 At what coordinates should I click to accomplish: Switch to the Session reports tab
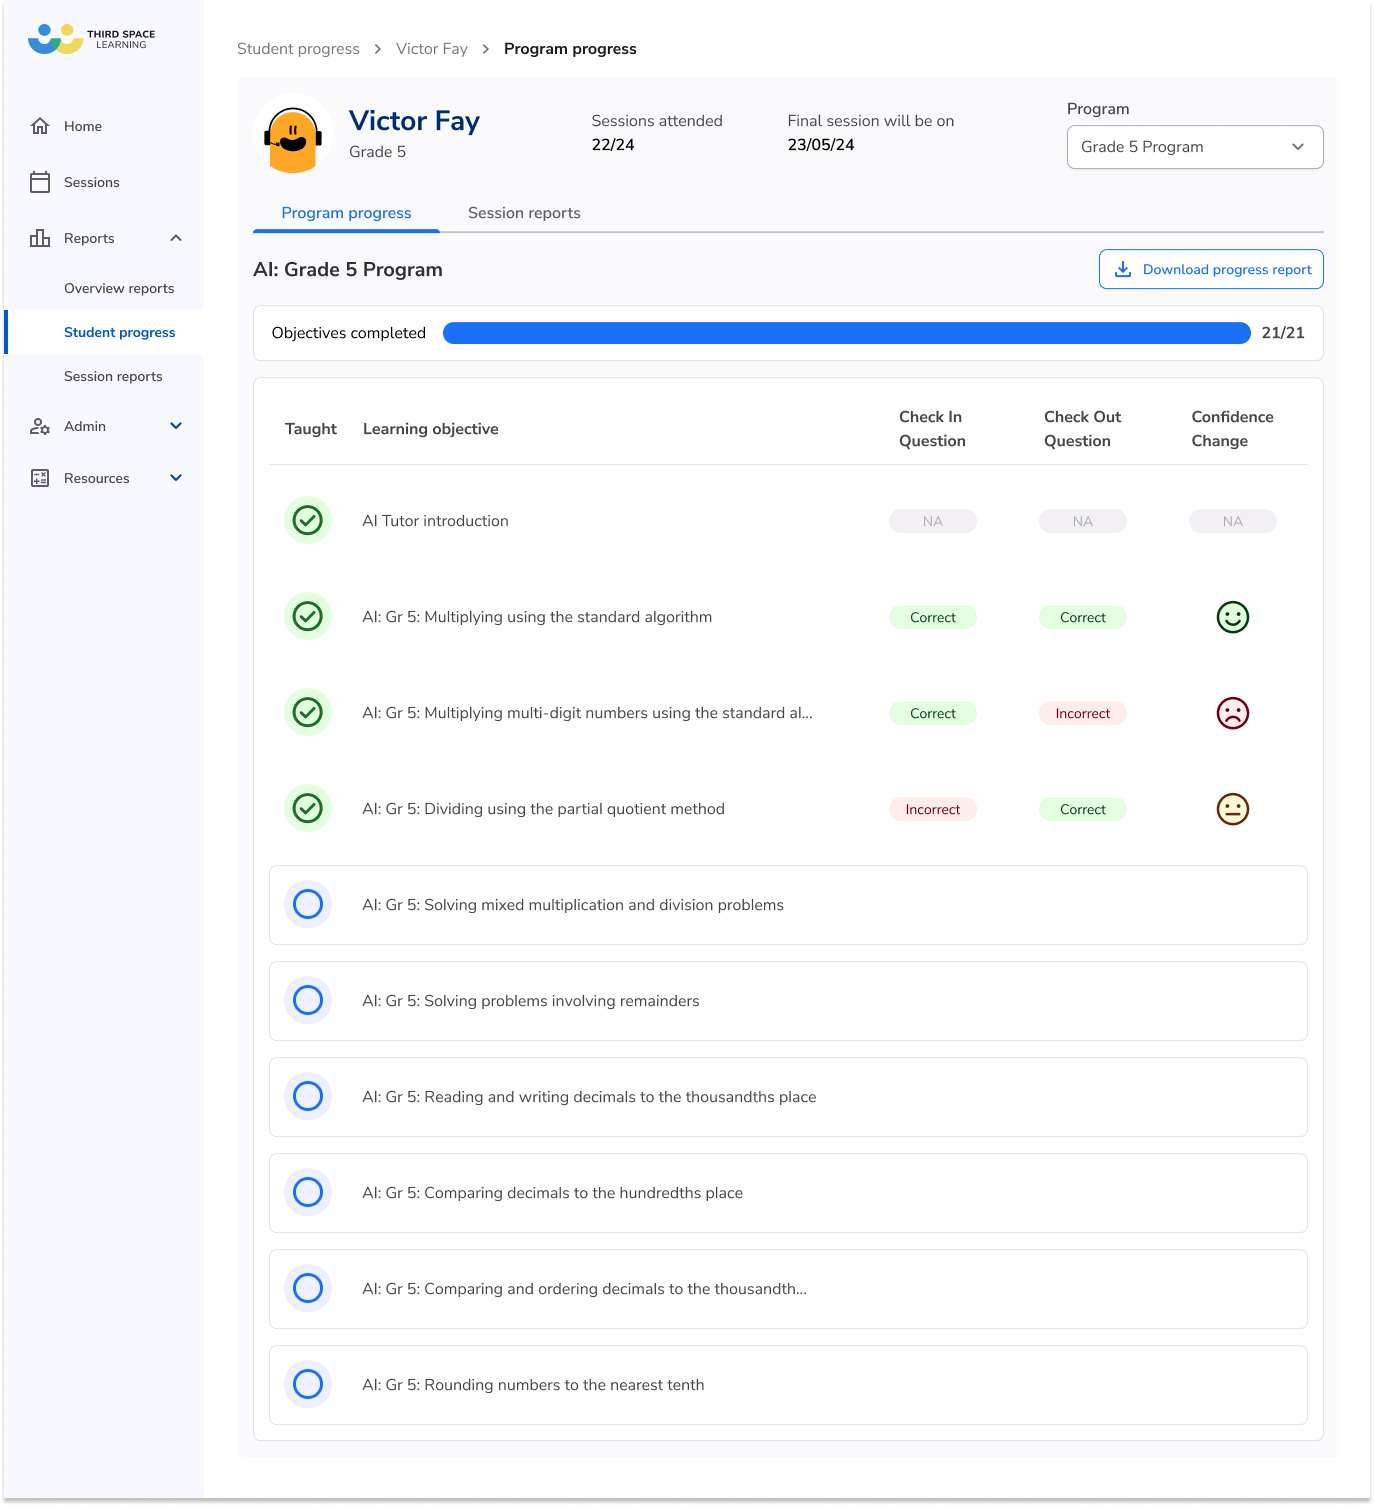523,212
